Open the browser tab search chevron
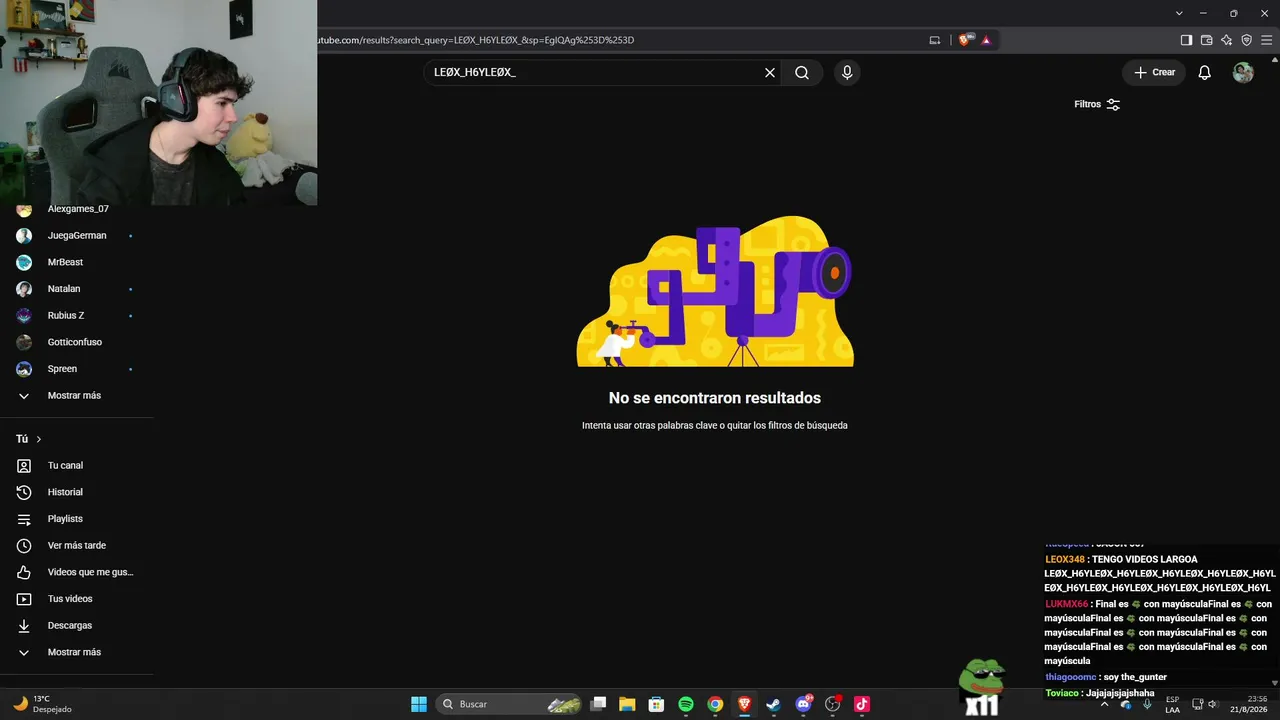The width and height of the screenshot is (1280, 720). coord(1179,13)
